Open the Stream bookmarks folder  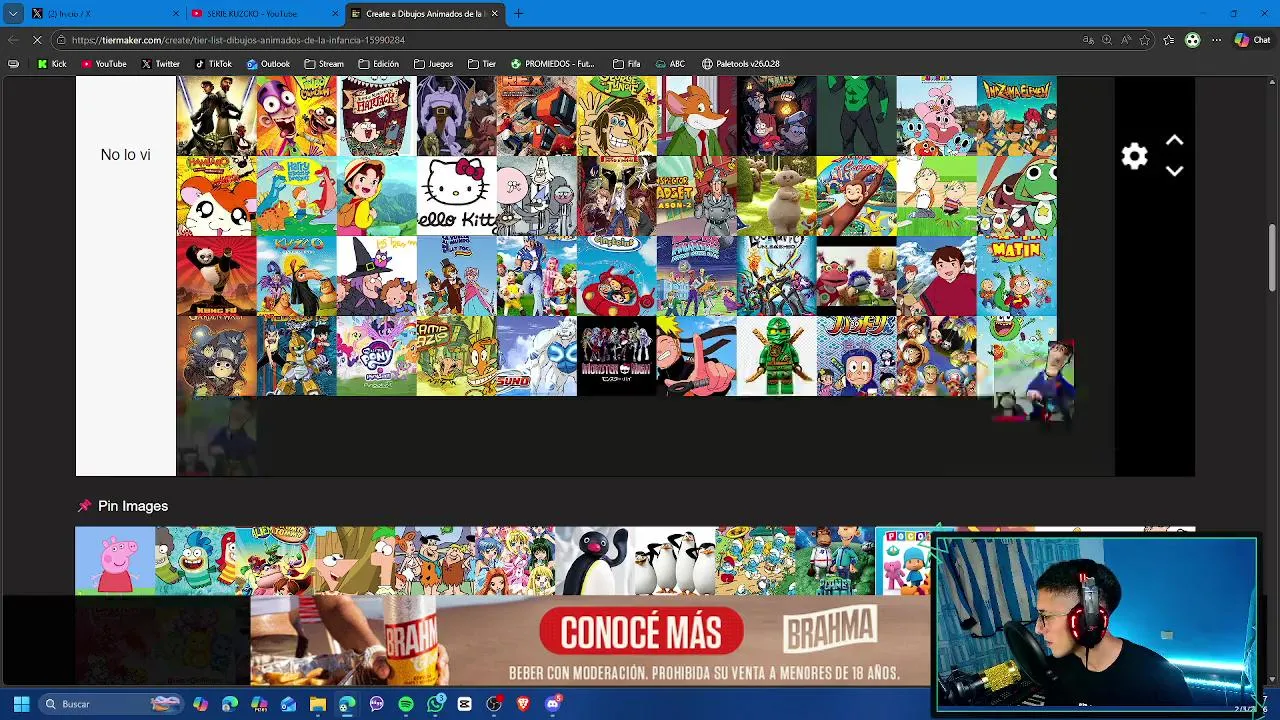point(324,64)
